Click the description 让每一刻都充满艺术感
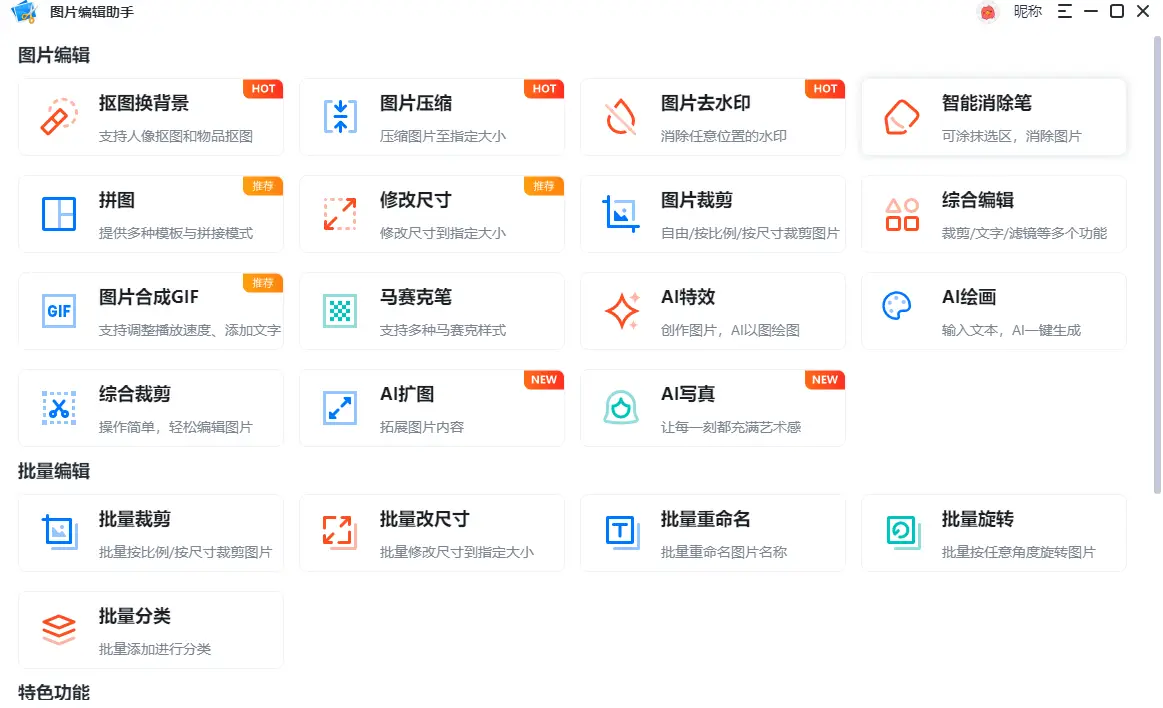1163x708 pixels. coord(731,428)
